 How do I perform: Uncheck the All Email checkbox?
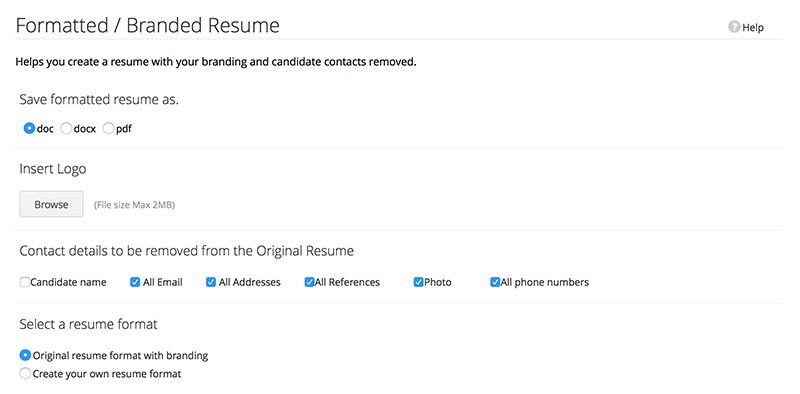pos(135,282)
